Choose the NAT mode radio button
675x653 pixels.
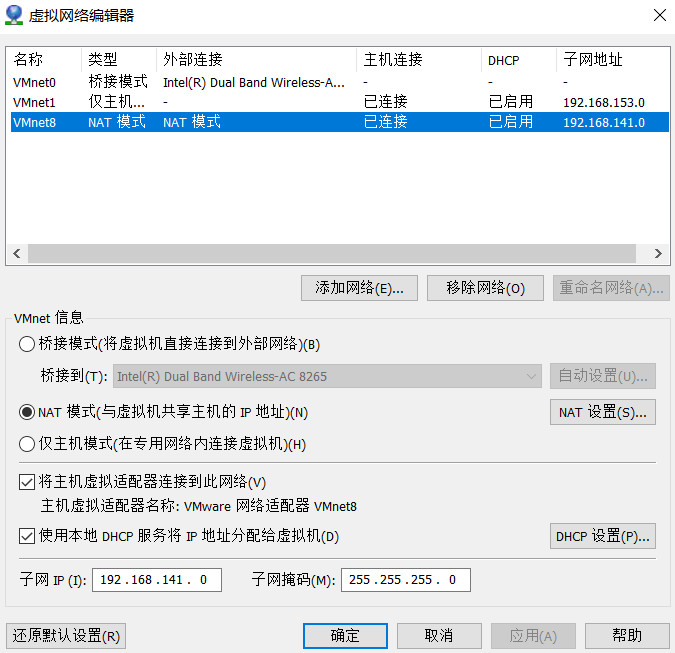pyautogui.click(x=27, y=412)
